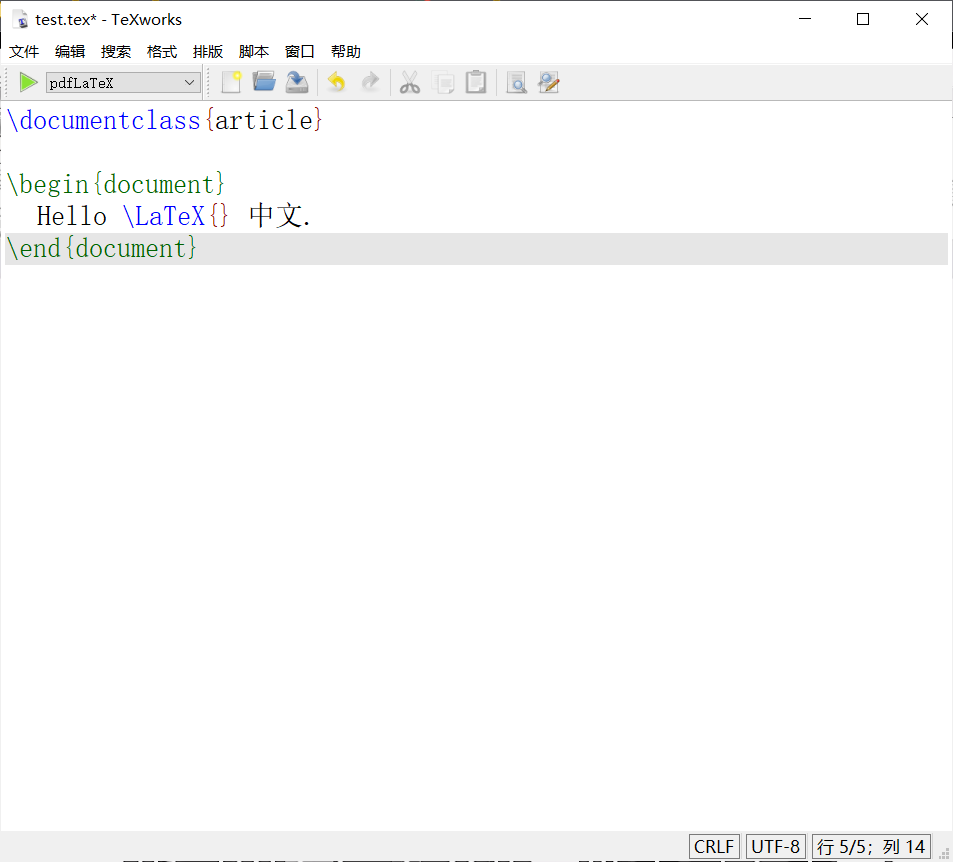953x862 pixels.
Task: Open the 排版 menu
Action: tap(208, 52)
